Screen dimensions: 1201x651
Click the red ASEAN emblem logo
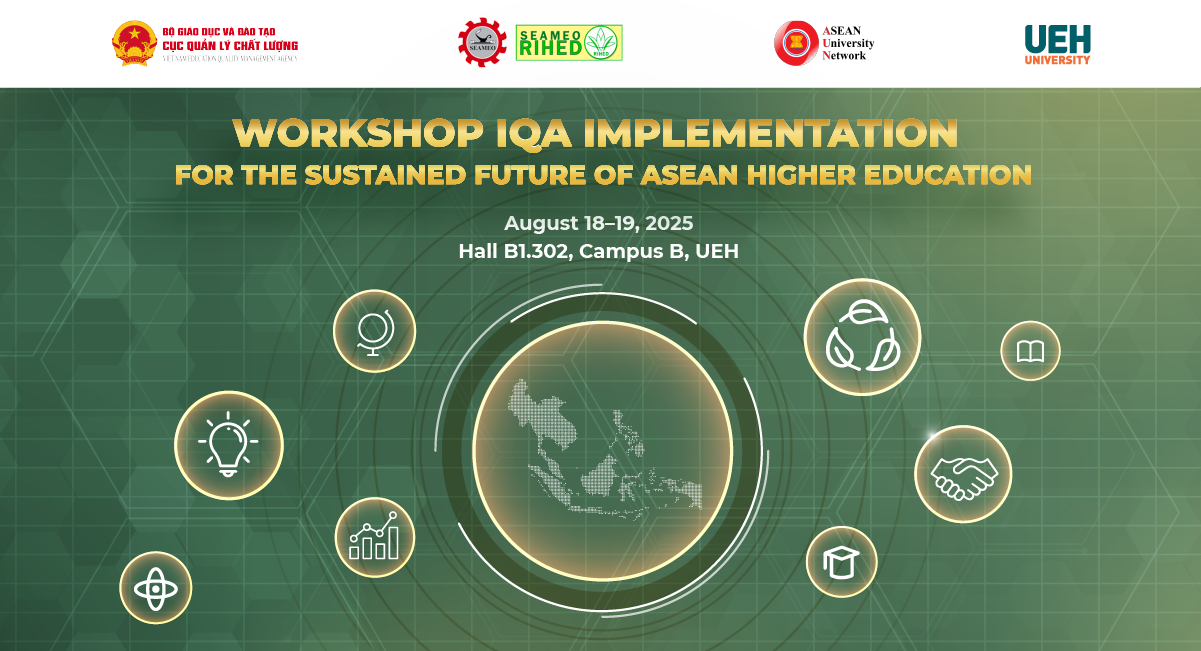(795, 43)
